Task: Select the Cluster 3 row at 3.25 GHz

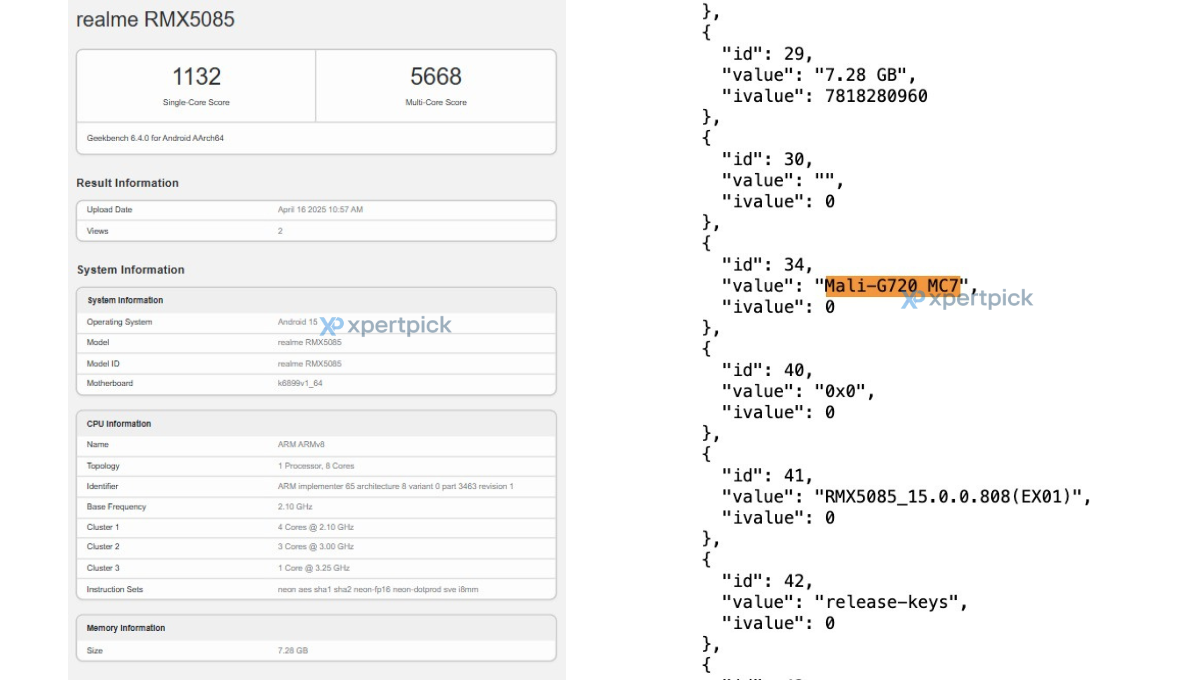Action: [x=316, y=568]
